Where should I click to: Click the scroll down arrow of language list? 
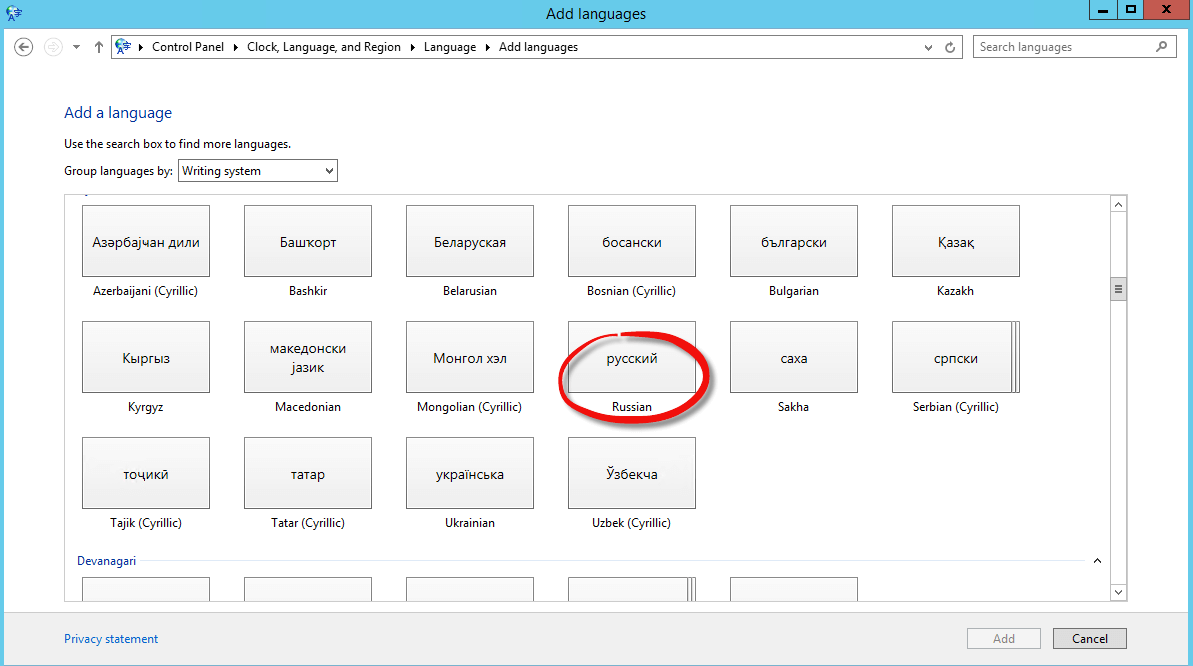[x=1119, y=592]
